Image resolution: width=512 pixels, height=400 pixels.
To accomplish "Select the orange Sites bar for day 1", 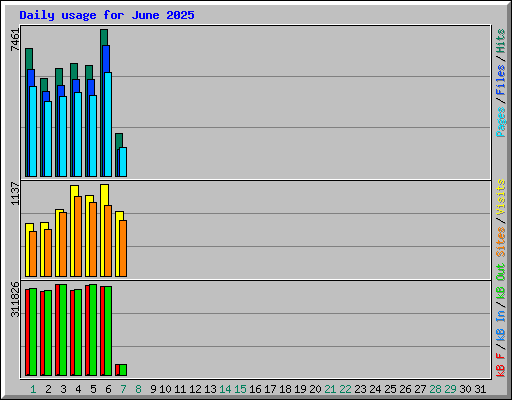I will (33, 254).
